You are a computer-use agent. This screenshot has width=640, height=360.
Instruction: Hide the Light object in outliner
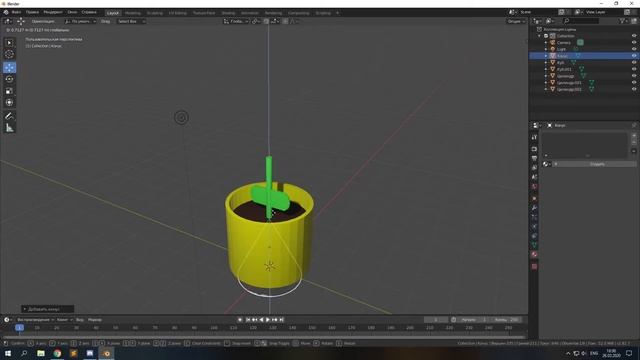[634, 49]
